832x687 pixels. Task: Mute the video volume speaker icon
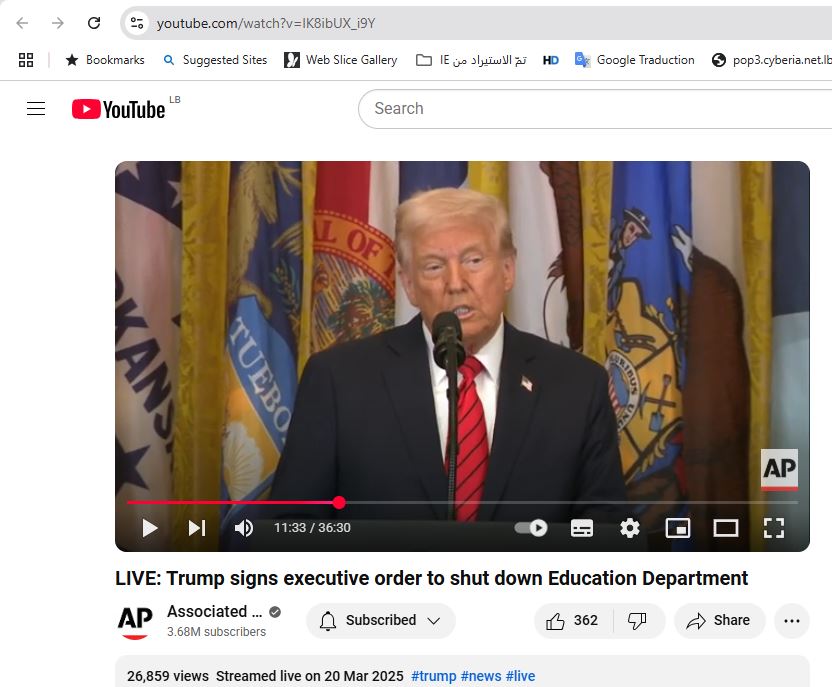[243, 528]
